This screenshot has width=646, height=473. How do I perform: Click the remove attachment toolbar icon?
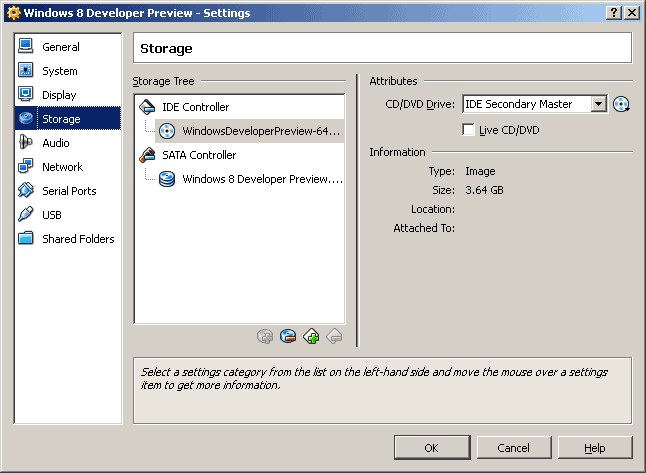pyautogui.click(x=288, y=336)
